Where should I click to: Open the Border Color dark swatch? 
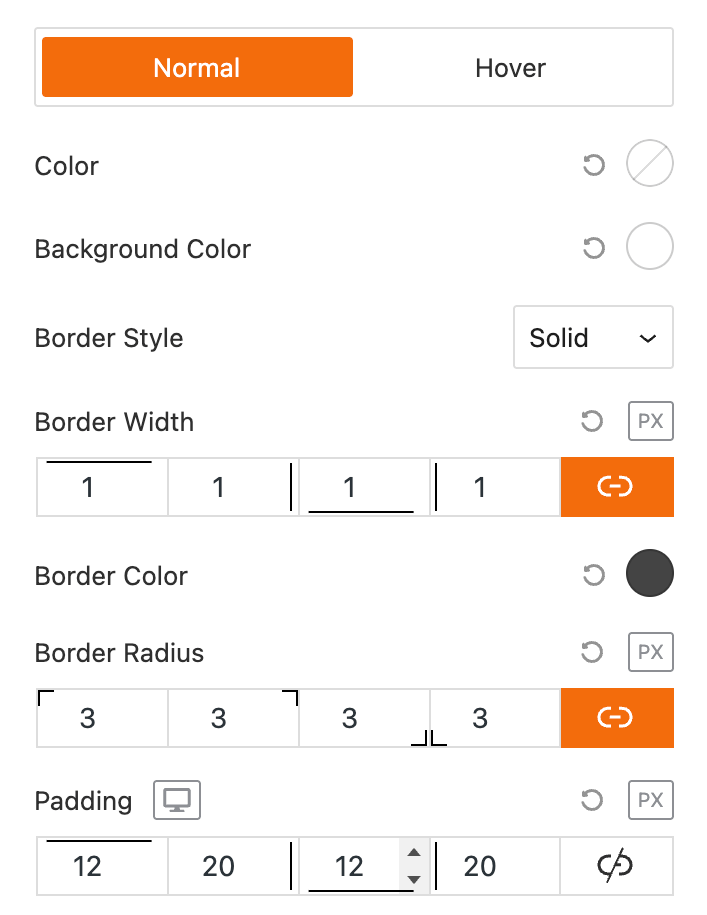(649, 575)
